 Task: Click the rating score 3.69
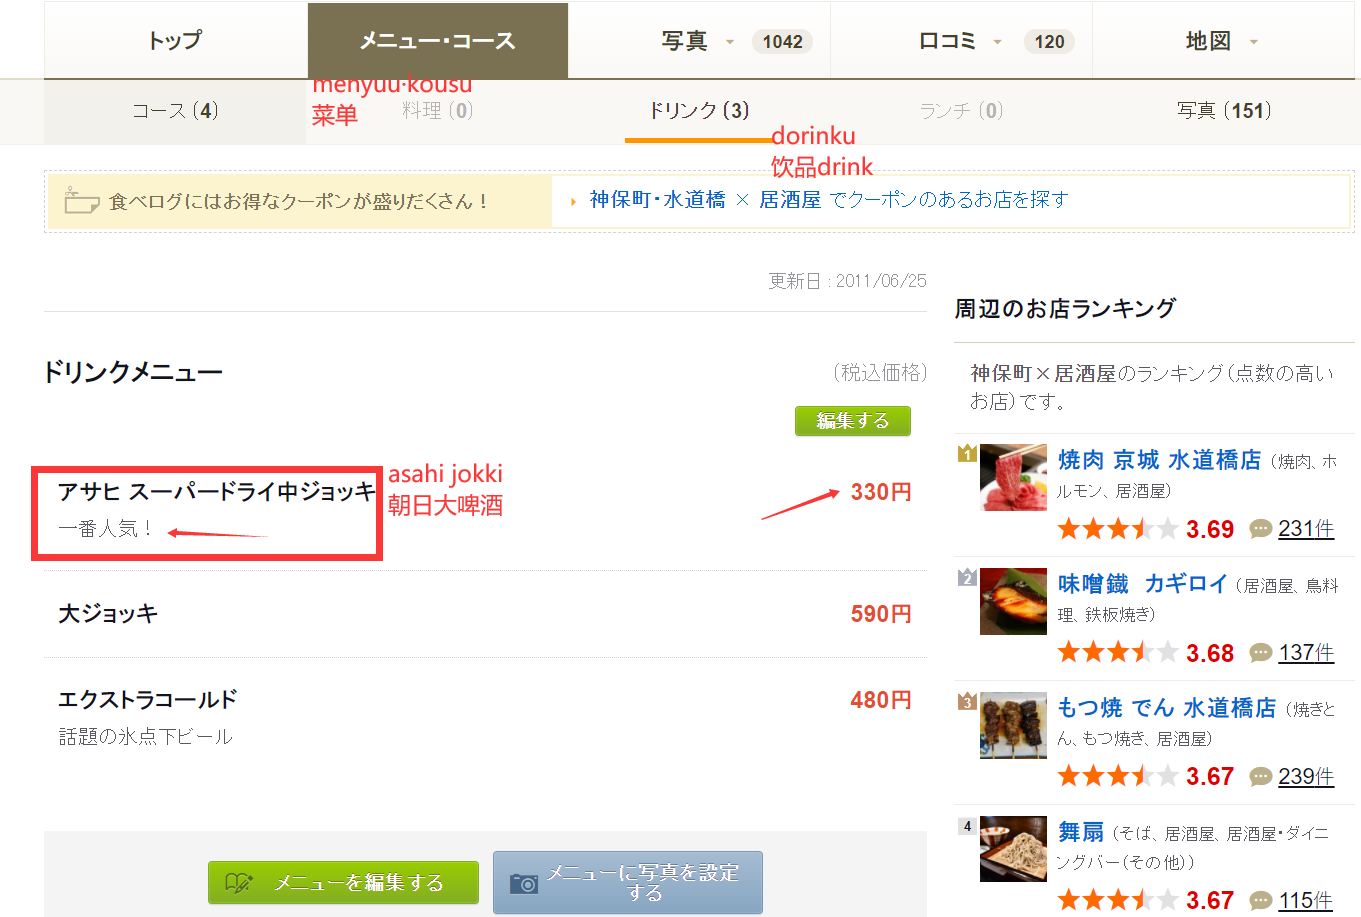click(1210, 529)
